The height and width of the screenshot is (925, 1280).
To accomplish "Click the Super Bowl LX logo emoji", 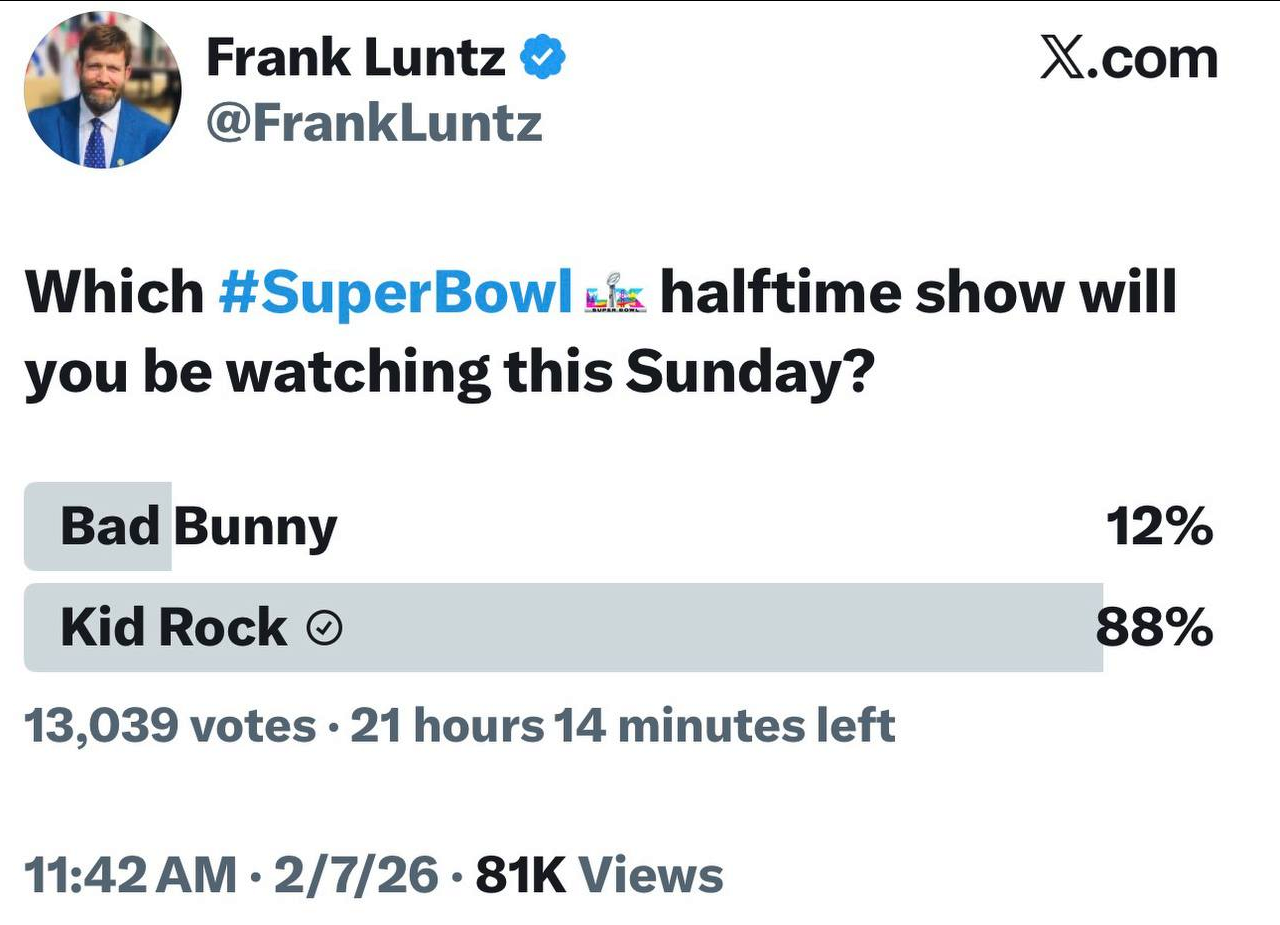I will (x=615, y=293).
